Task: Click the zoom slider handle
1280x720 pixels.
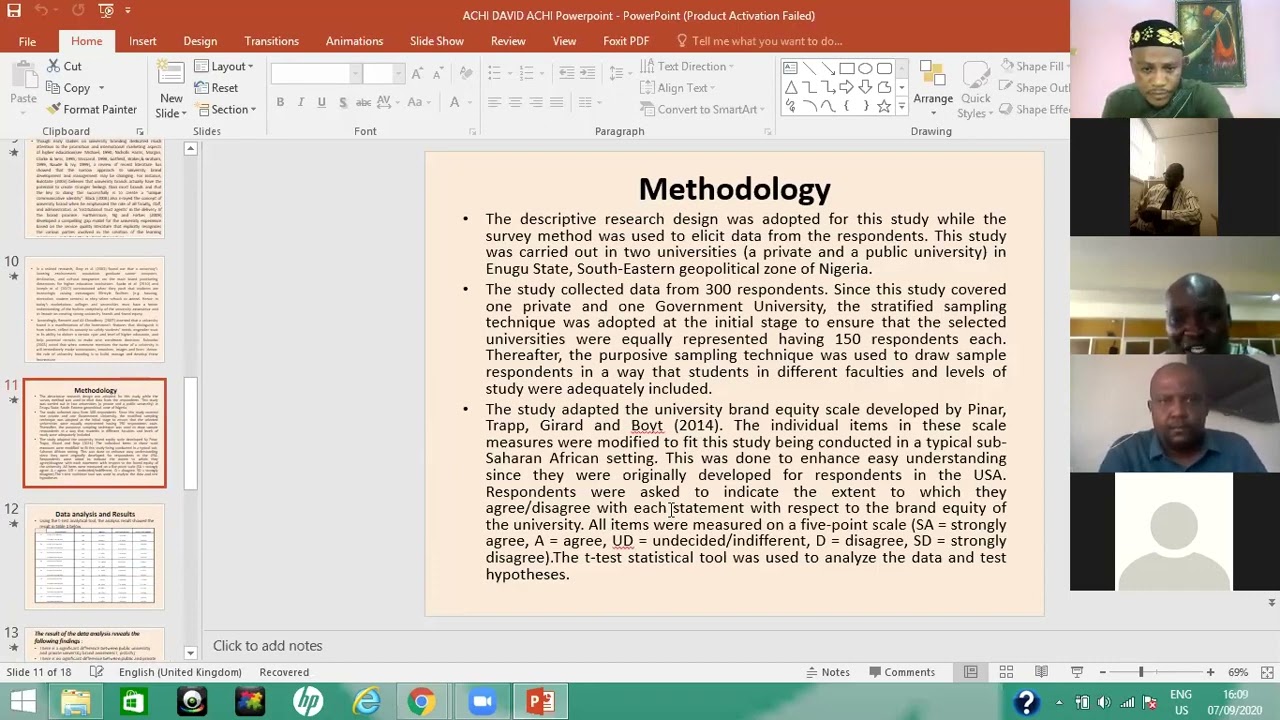Action: click(1141, 672)
